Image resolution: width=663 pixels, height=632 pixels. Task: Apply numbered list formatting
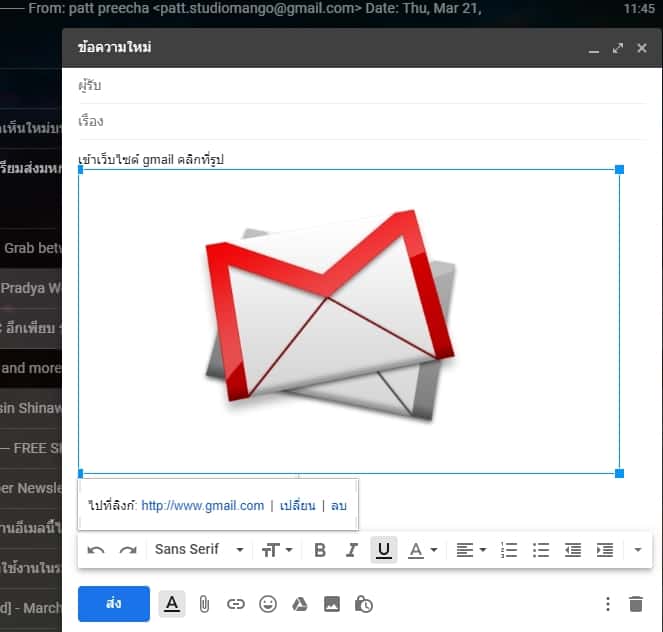click(x=509, y=550)
